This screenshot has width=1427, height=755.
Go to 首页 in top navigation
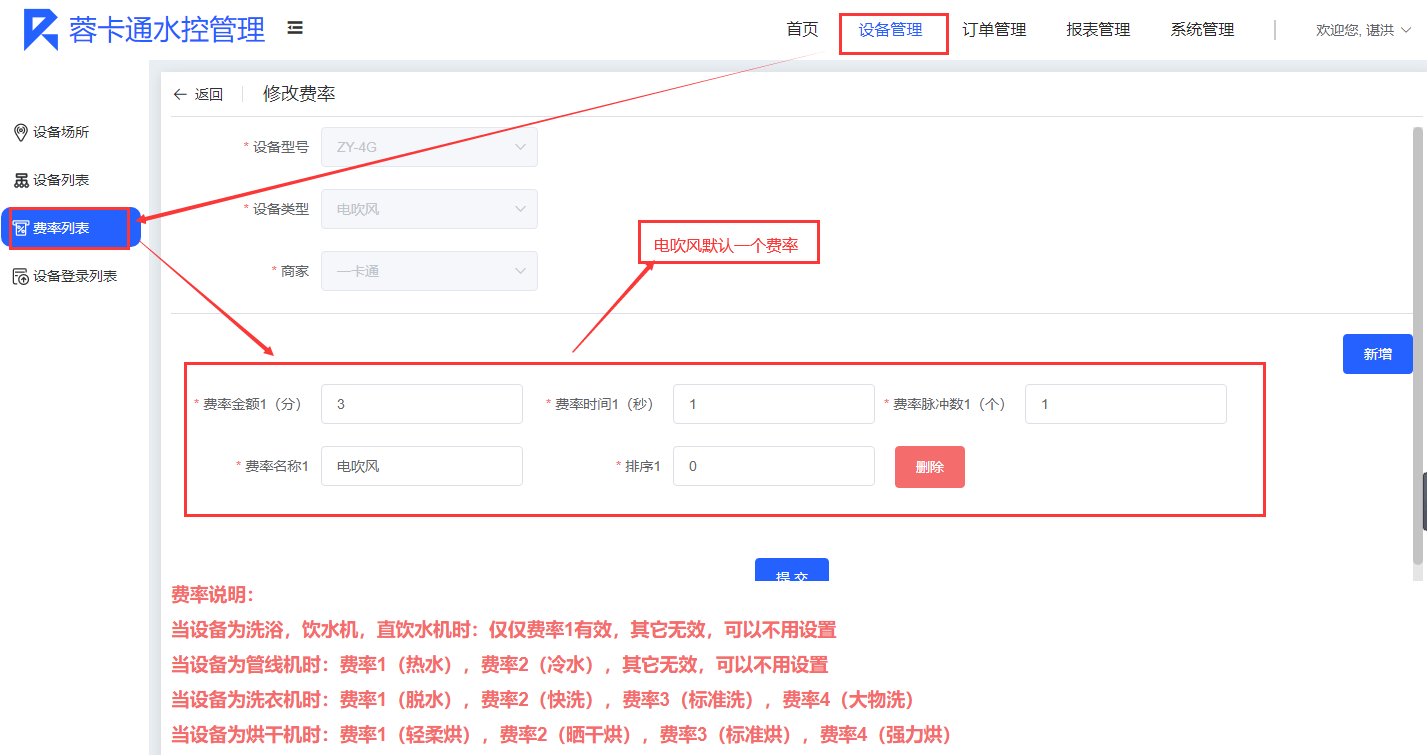pos(802,30)
